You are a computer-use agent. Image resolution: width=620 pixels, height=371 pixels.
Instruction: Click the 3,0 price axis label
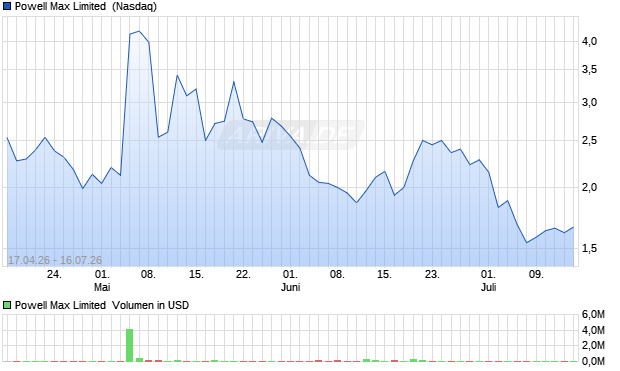(x=589, y=102)
